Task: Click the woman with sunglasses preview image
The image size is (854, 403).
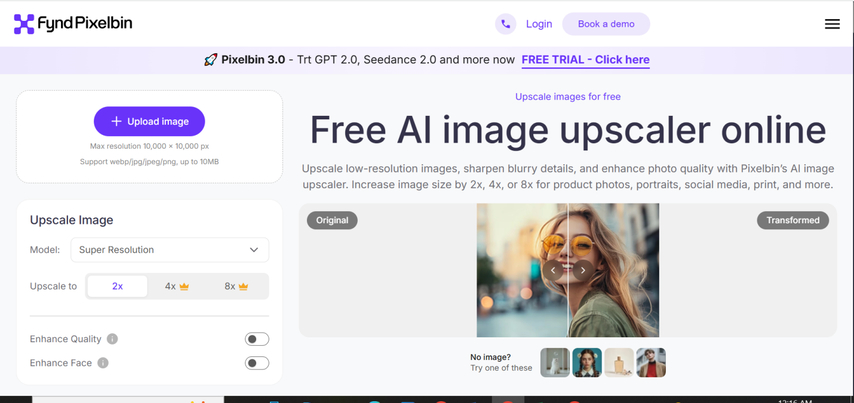Action: 568,270
